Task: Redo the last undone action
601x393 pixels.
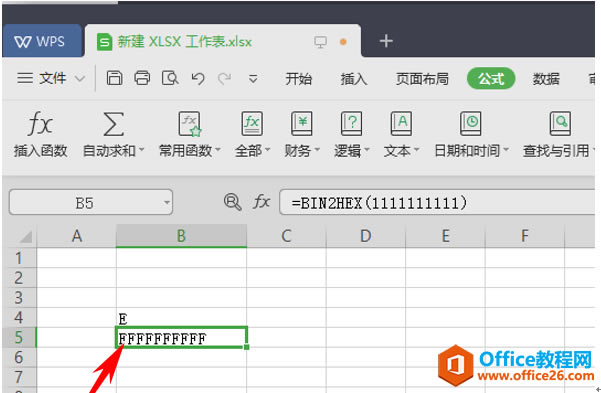Action: (224, 79)
